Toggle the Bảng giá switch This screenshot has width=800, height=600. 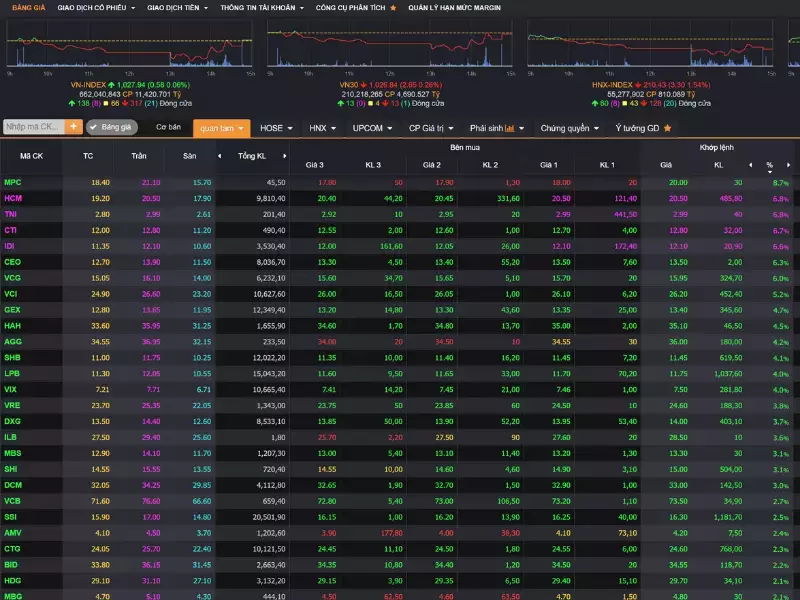point(112,127)
